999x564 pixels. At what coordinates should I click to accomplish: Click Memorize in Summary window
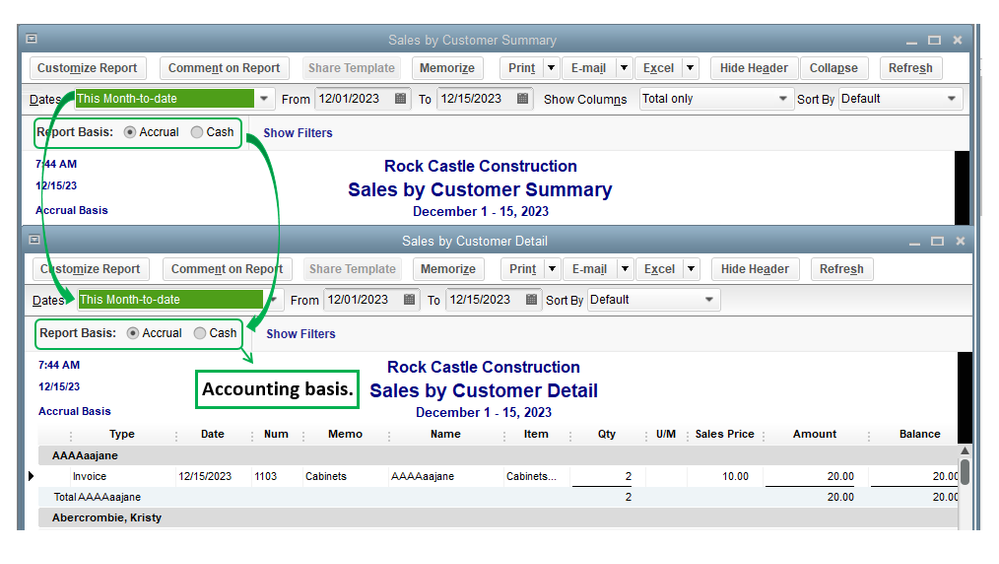coord(447,68)
